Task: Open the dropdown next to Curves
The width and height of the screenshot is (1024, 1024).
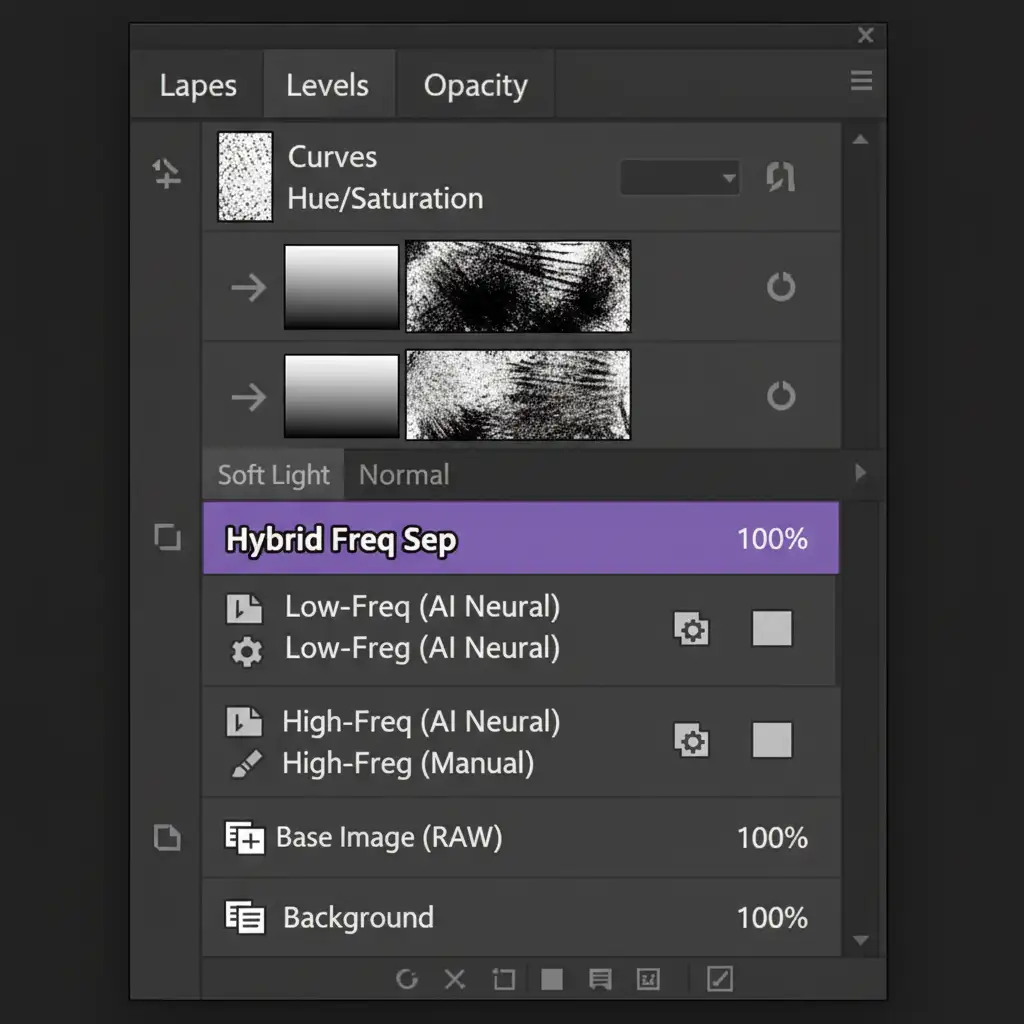Action: tap(680, 179)
